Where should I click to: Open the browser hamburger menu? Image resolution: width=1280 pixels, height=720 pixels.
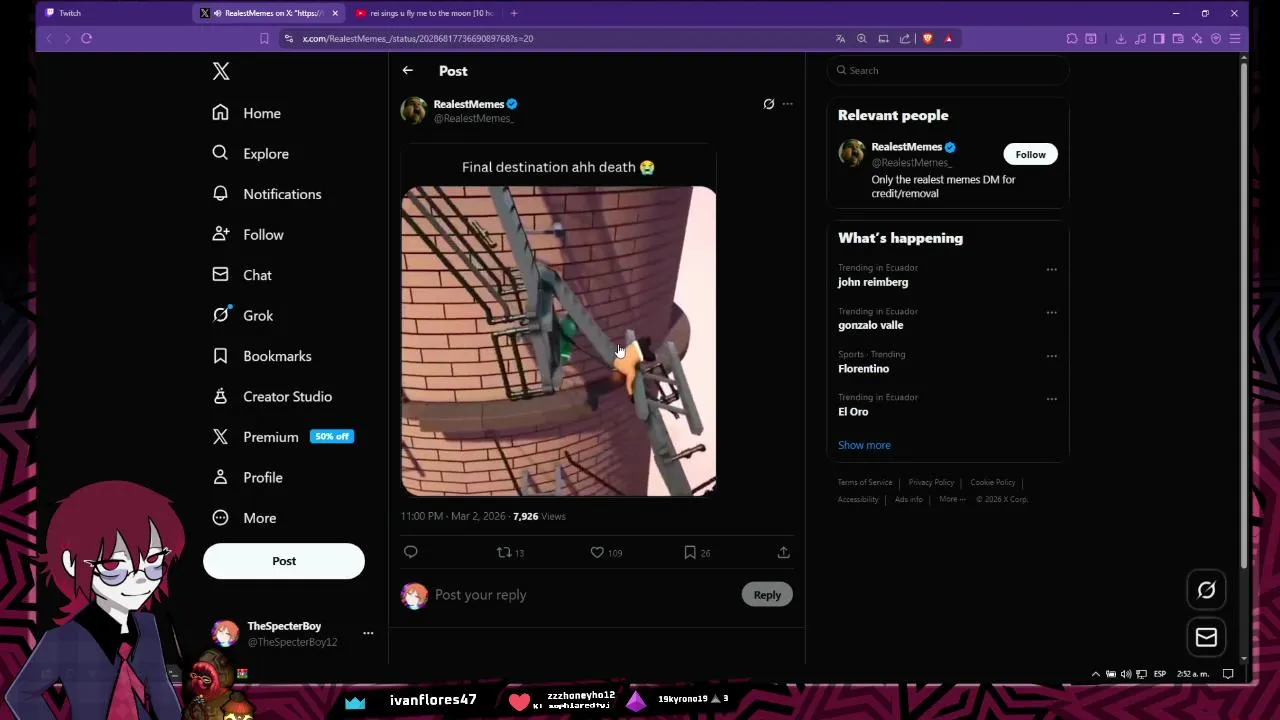pyautogui.click(x=1235, y=38)
